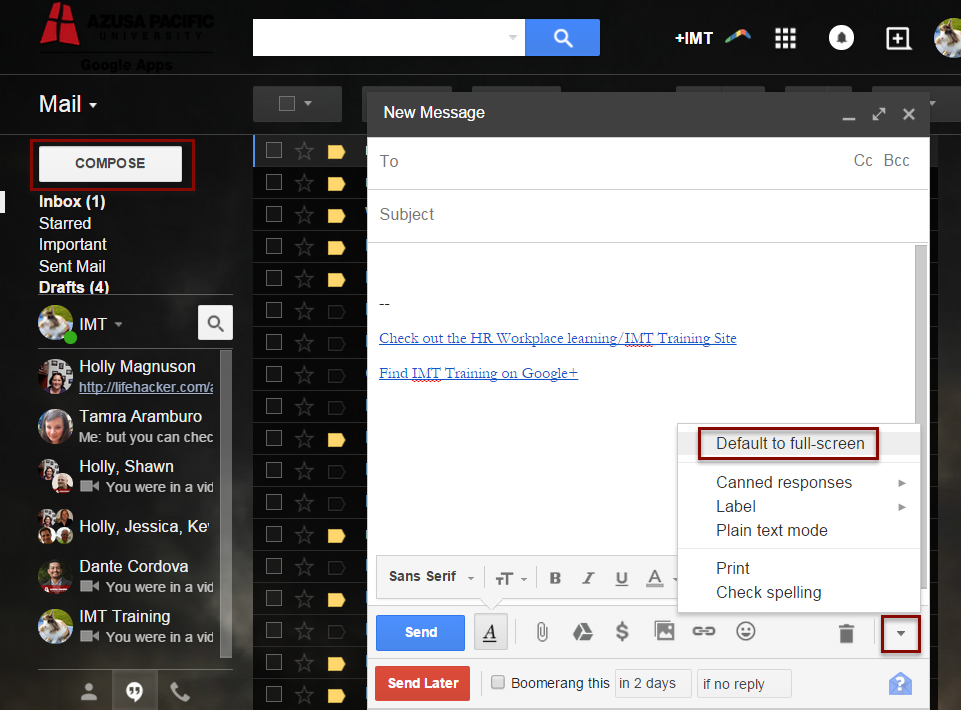Discard draft with the trash icon

pyautogui.click(x=846, y=633)
